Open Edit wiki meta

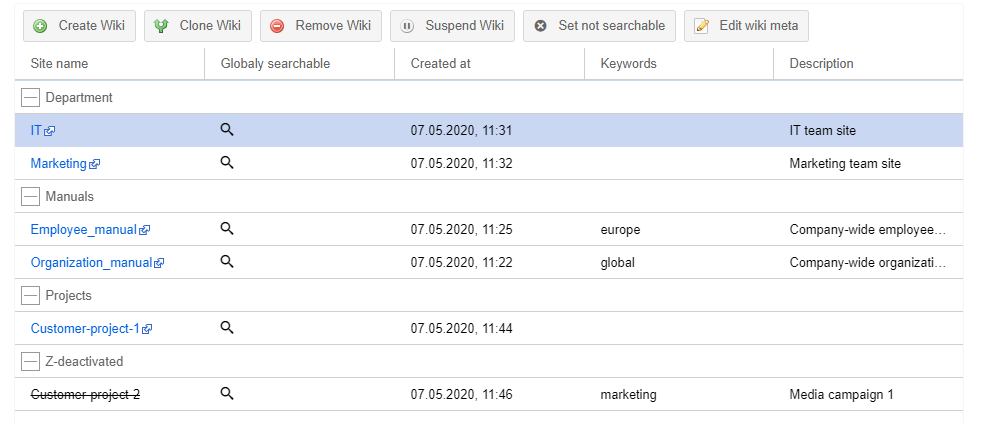click(x=745, y=26)
